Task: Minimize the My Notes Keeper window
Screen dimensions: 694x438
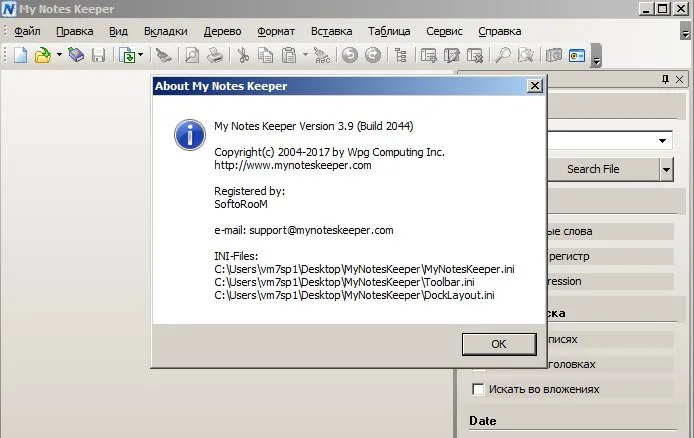Action: click(x=647, y=8)
